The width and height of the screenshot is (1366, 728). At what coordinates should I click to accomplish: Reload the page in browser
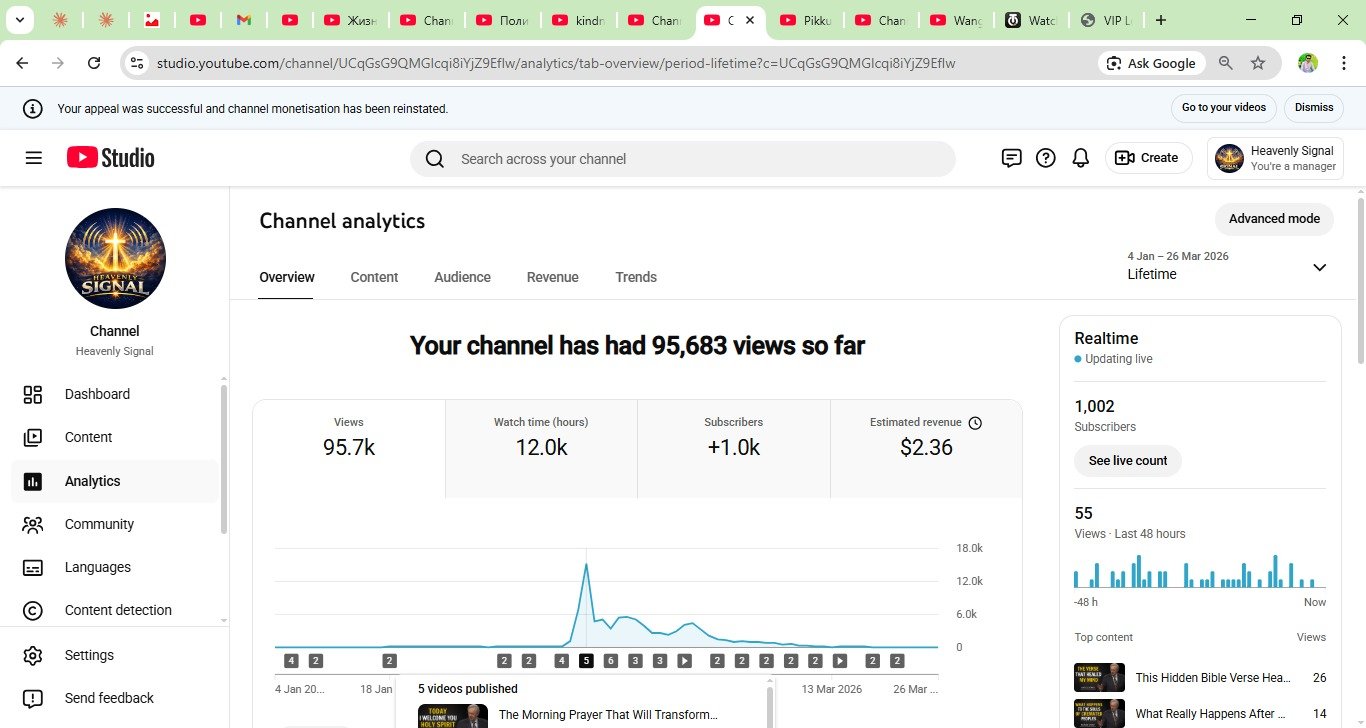(x=94, y=63)
